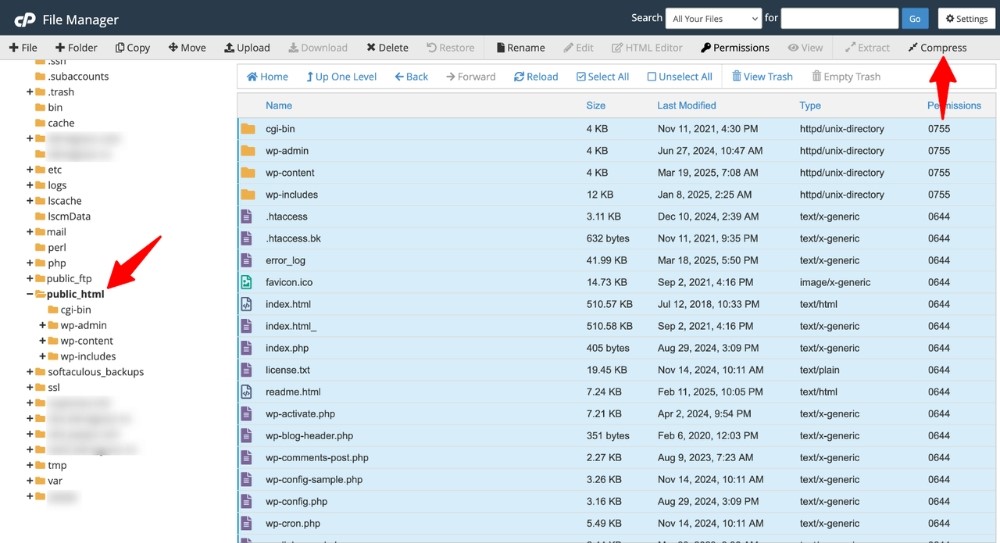Expand the etc tree folder

[29, 170]
